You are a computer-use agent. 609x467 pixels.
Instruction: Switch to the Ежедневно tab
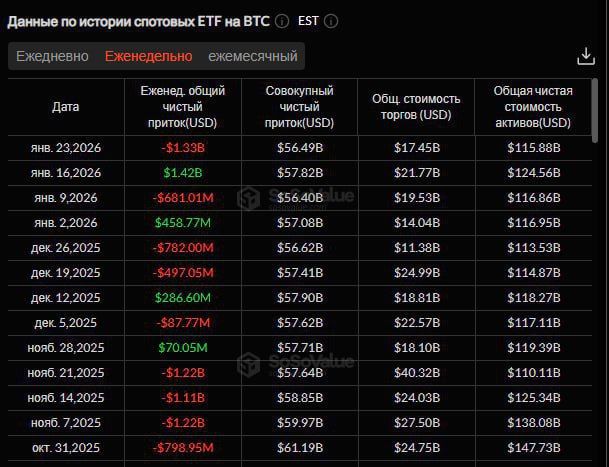click(53, 56)
